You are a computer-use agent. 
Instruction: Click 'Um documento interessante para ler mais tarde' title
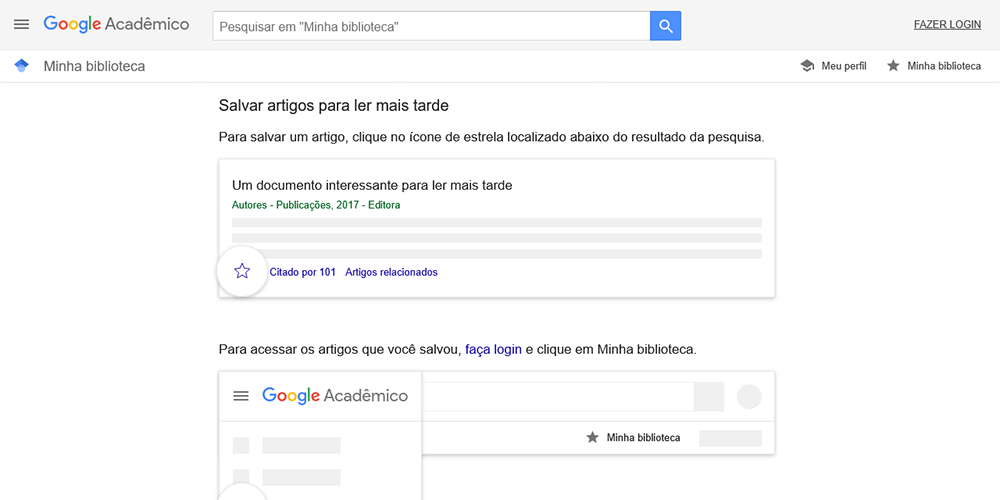tap(372, 186)
